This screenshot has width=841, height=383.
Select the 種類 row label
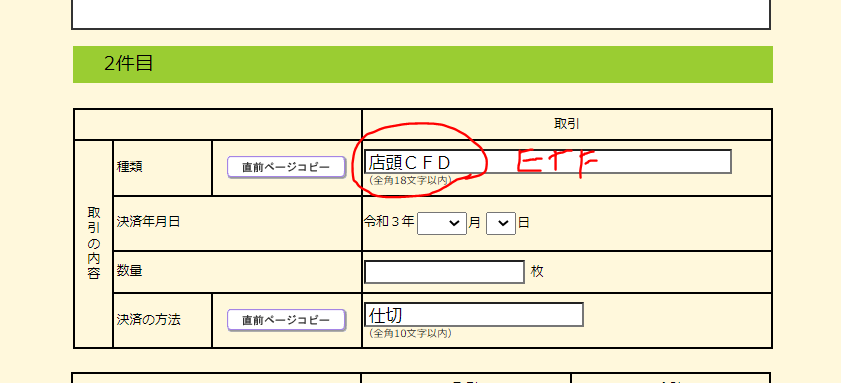(130, 167)
